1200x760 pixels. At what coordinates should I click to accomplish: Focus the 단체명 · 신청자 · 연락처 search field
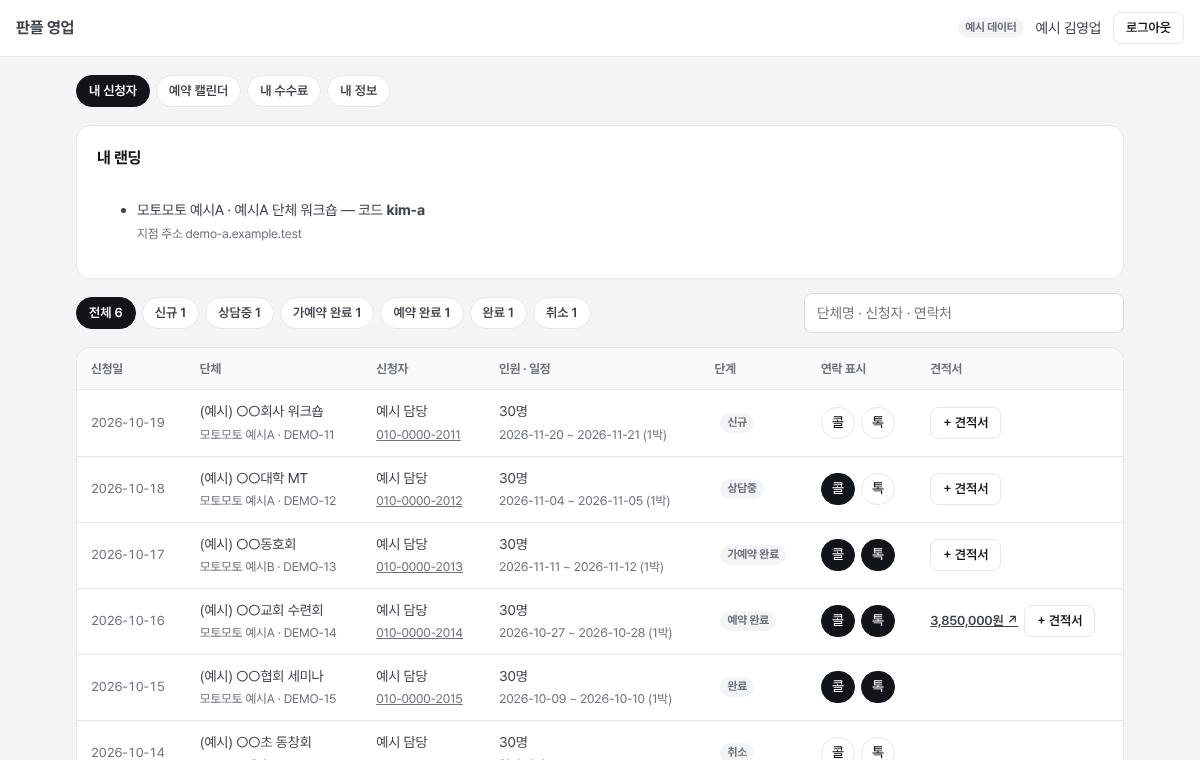coord(964,313)
